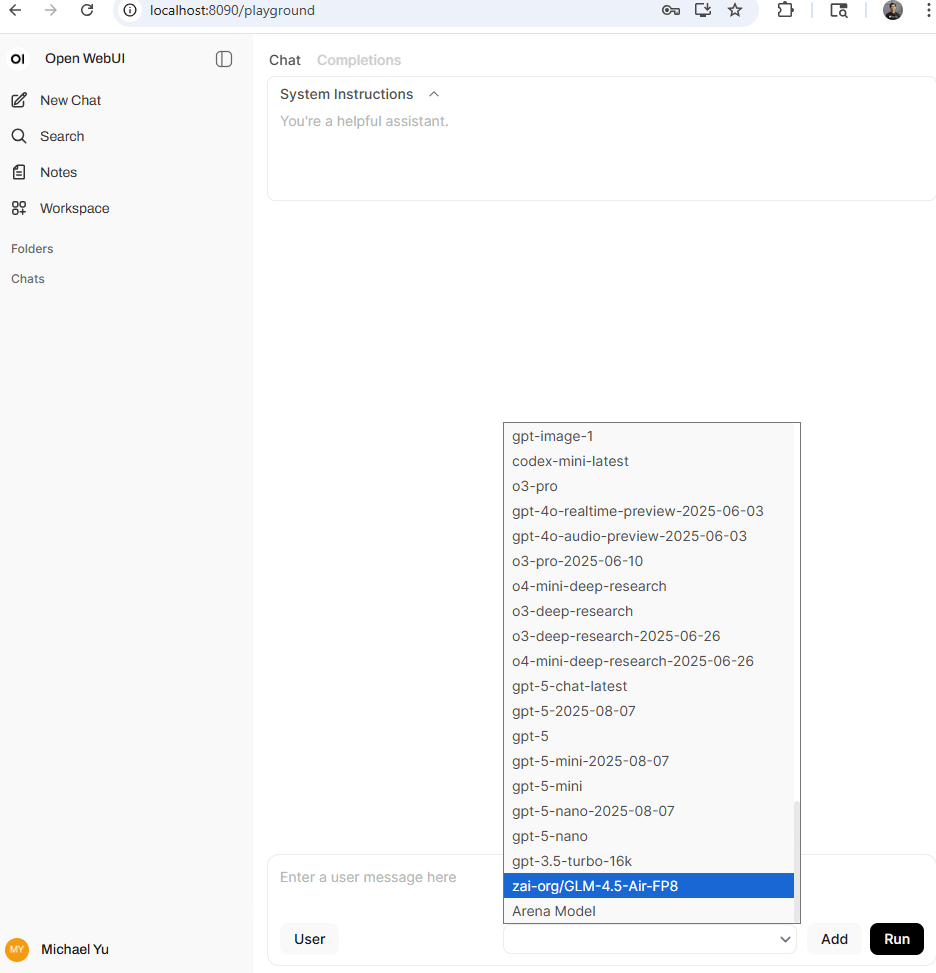The image size is (936, 973).
Task: Click the Workspace grid icon
Action: coord(19,208)
